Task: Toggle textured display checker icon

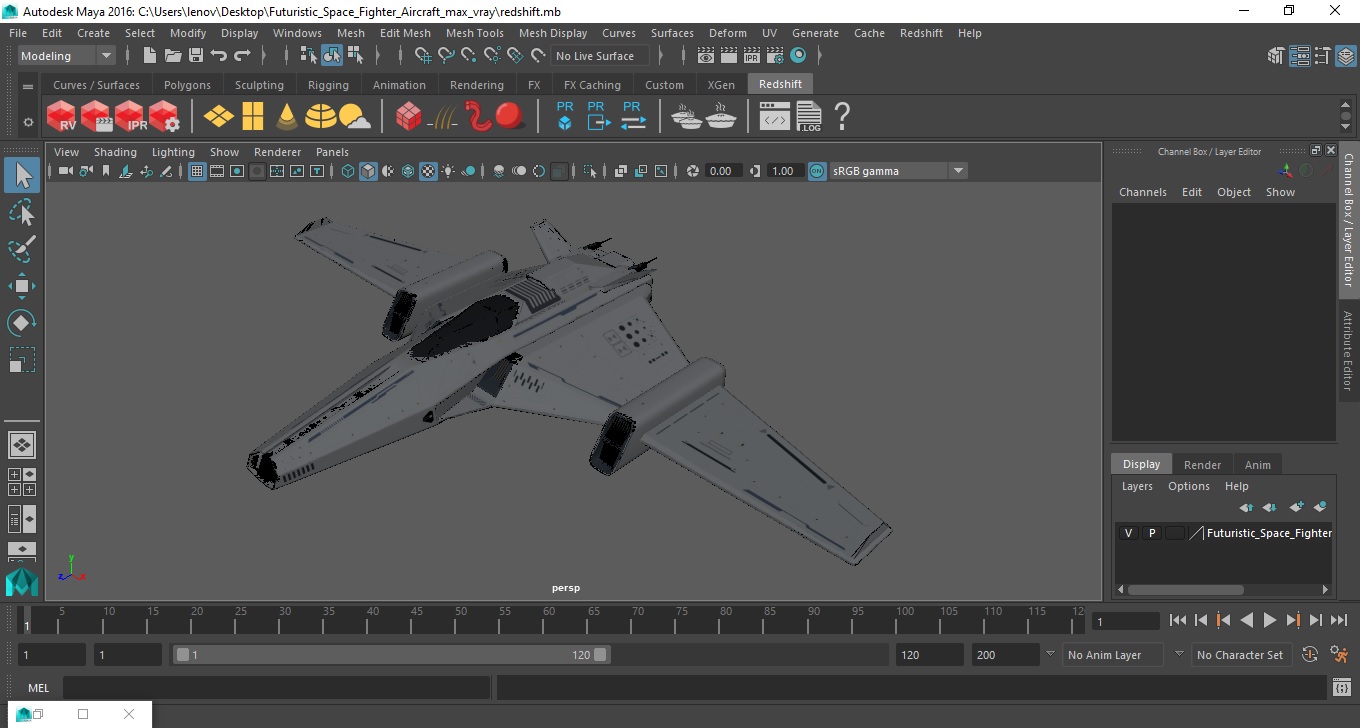Action: click(428, 171)
